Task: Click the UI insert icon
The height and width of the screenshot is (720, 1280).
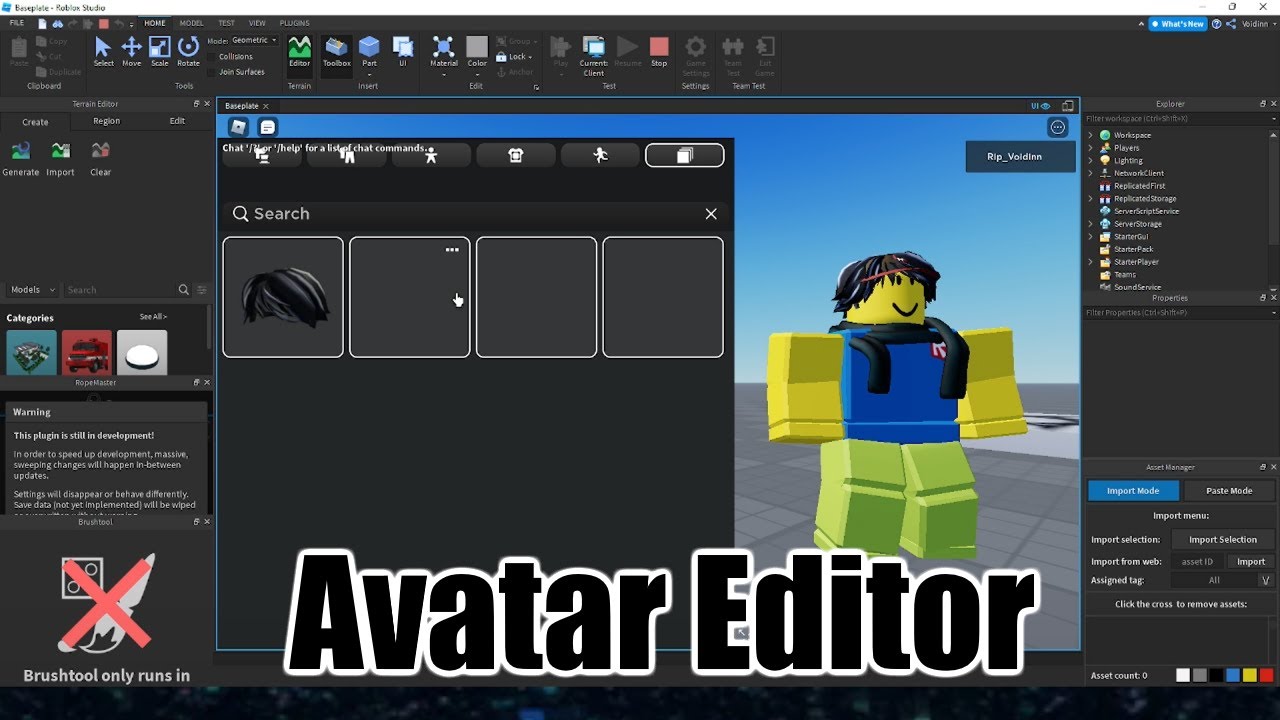Action: 403,52
